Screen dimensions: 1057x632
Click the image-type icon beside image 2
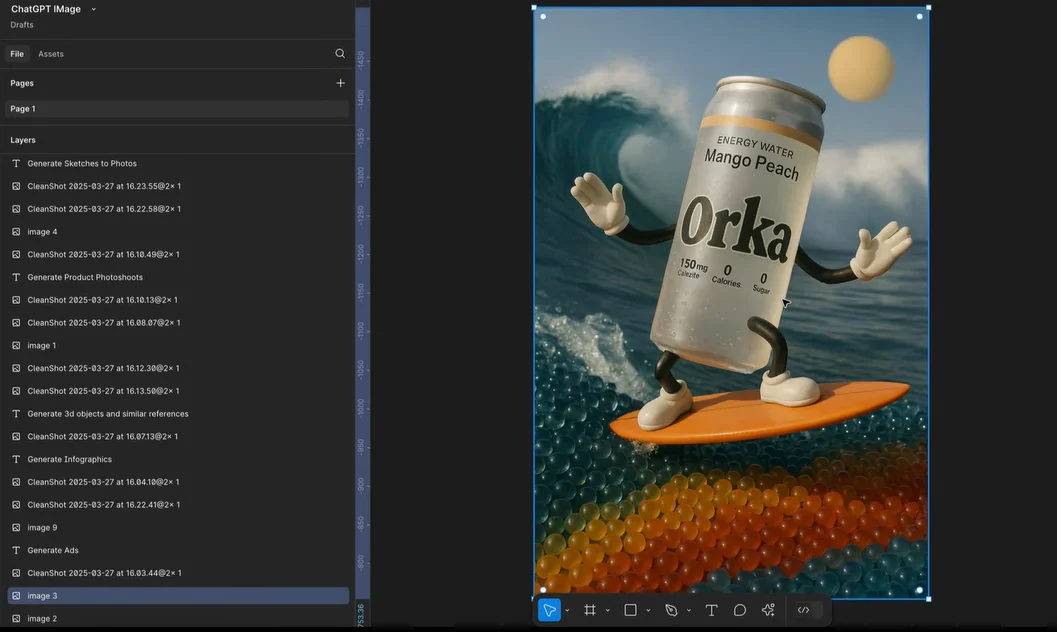click(x=16, y=619)
